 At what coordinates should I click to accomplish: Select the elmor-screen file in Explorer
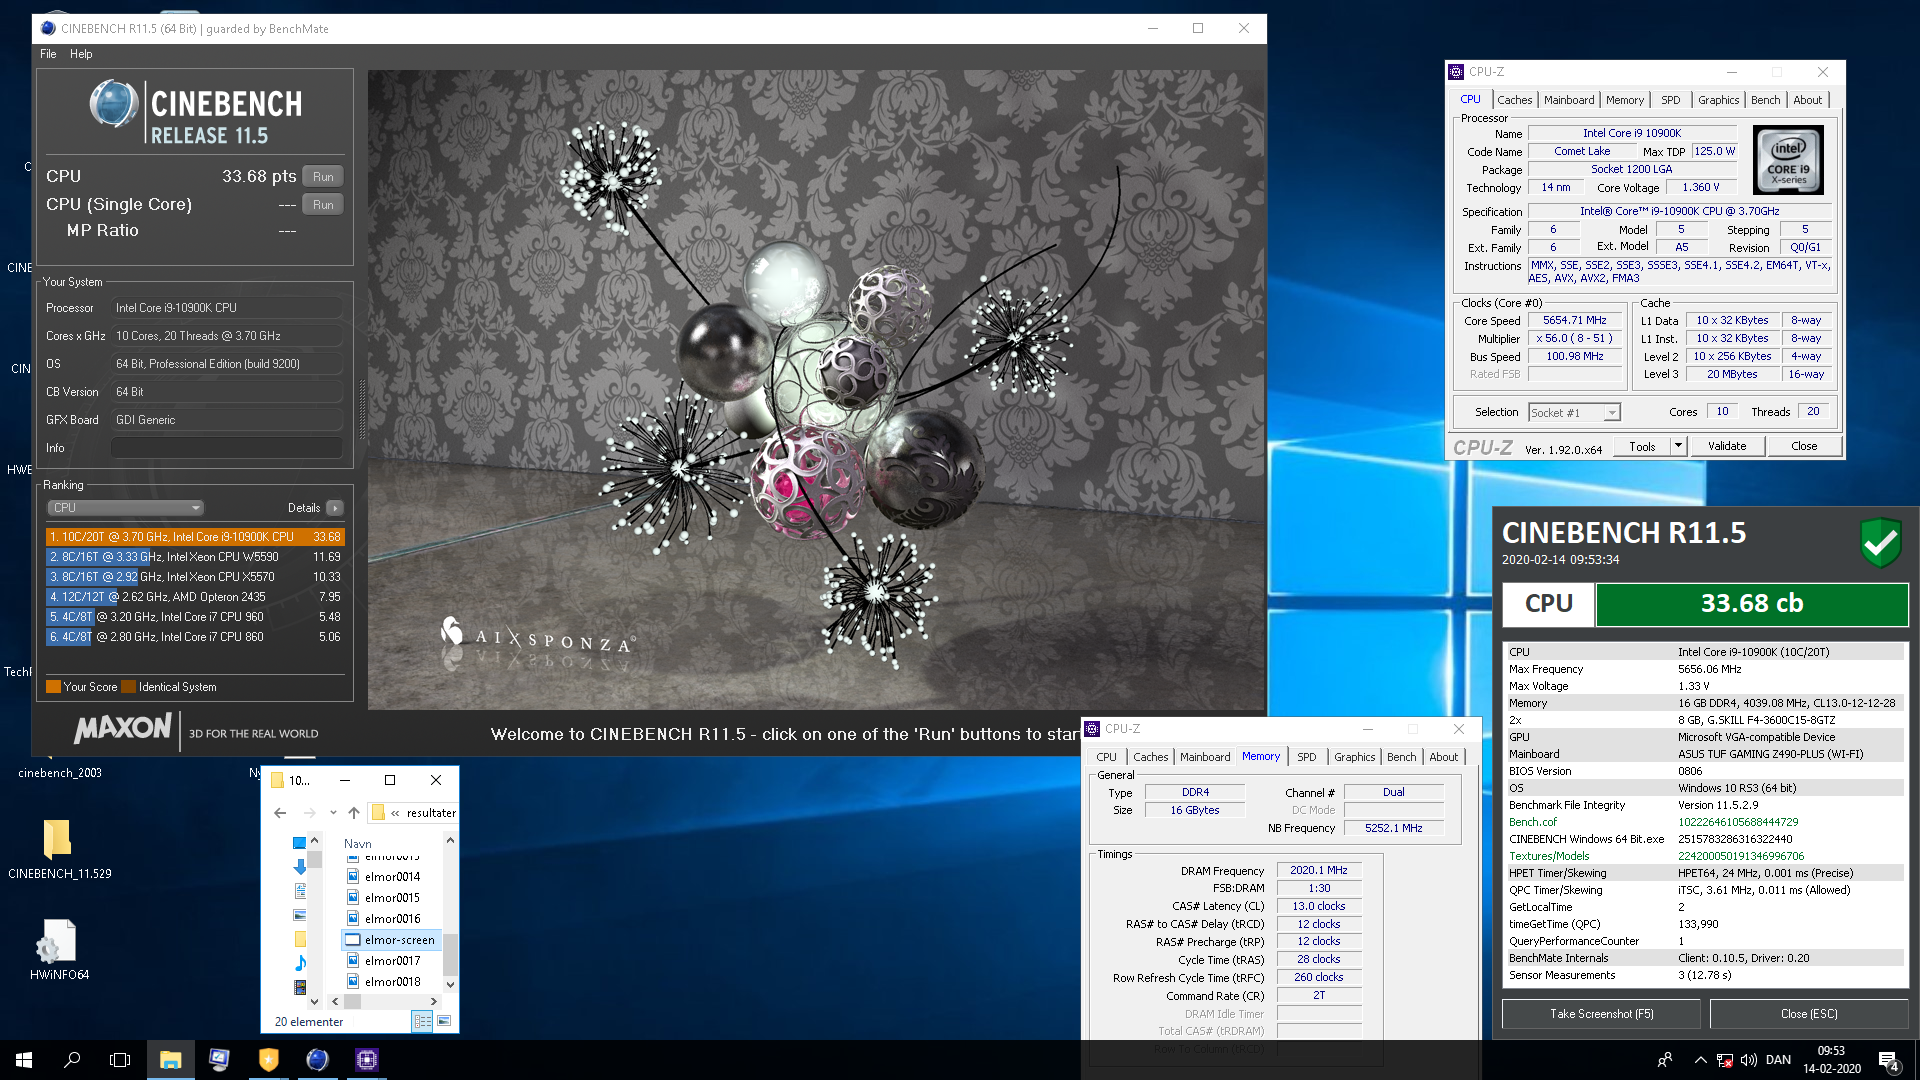coord(390,940)
